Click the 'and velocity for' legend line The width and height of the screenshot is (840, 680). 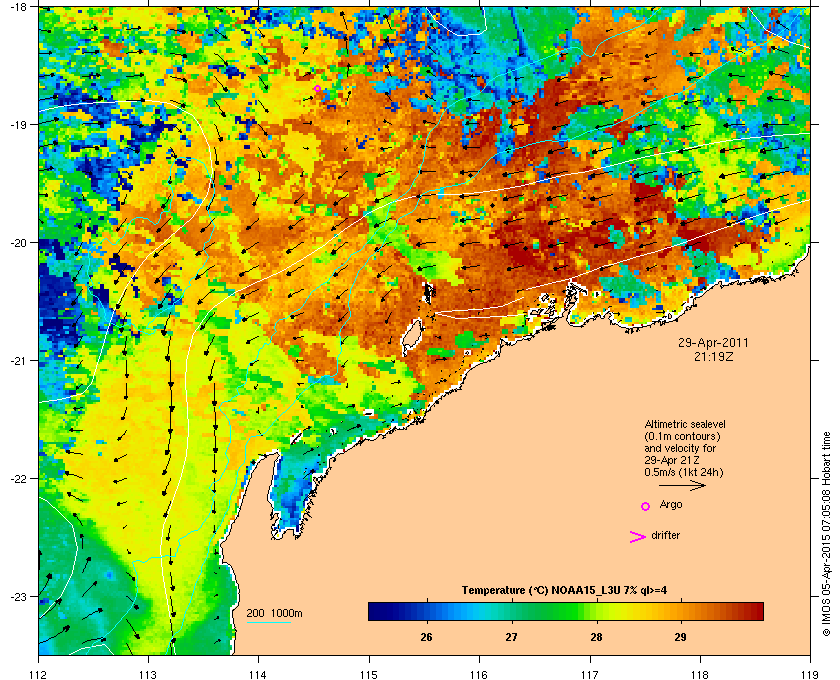680,448
